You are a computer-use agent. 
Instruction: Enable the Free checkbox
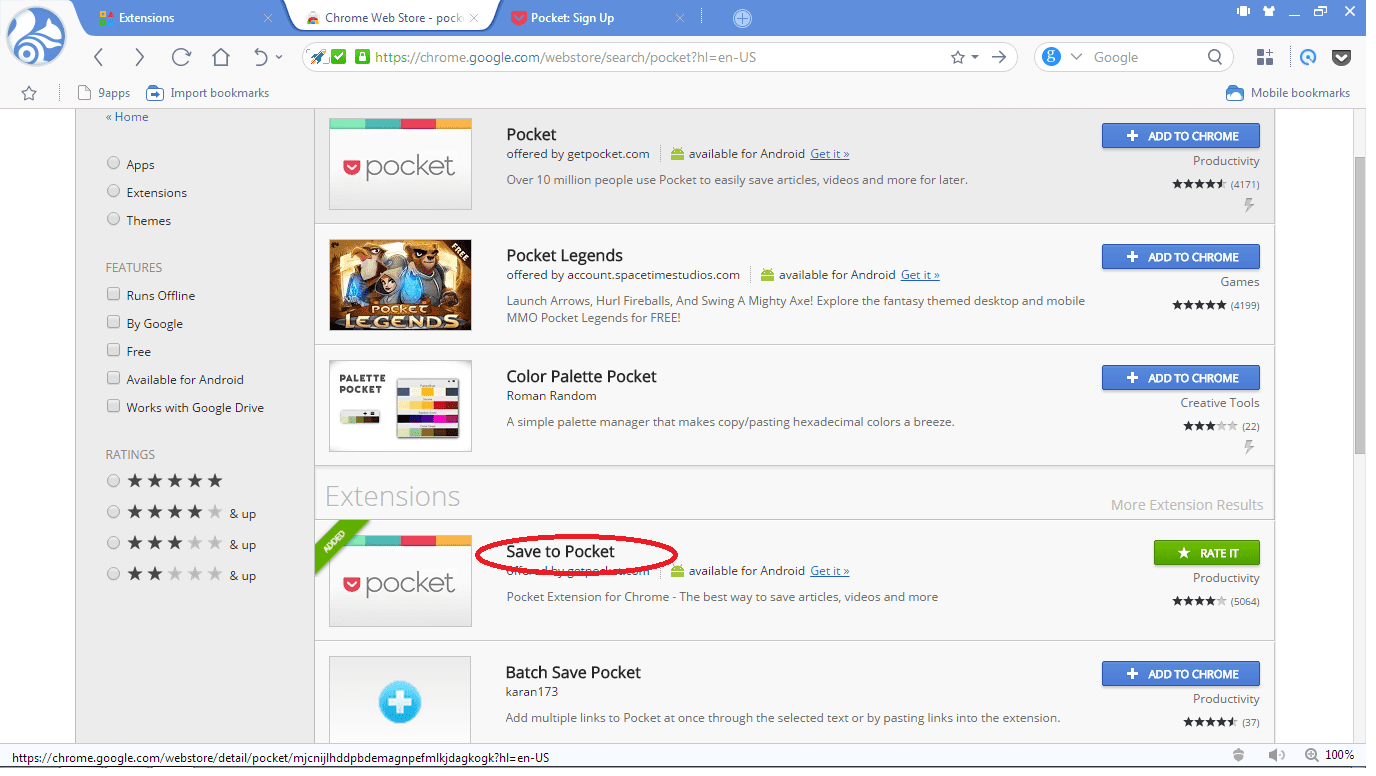[x=113, y=351]
